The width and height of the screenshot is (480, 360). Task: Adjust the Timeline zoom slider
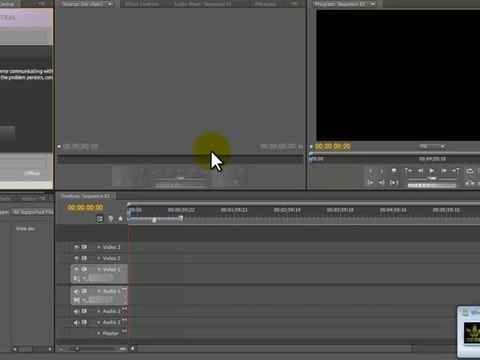[77, 349]
